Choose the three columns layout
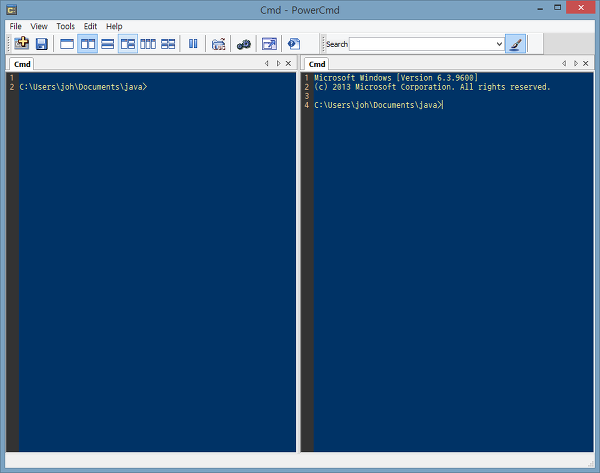 tap(148, 44)
